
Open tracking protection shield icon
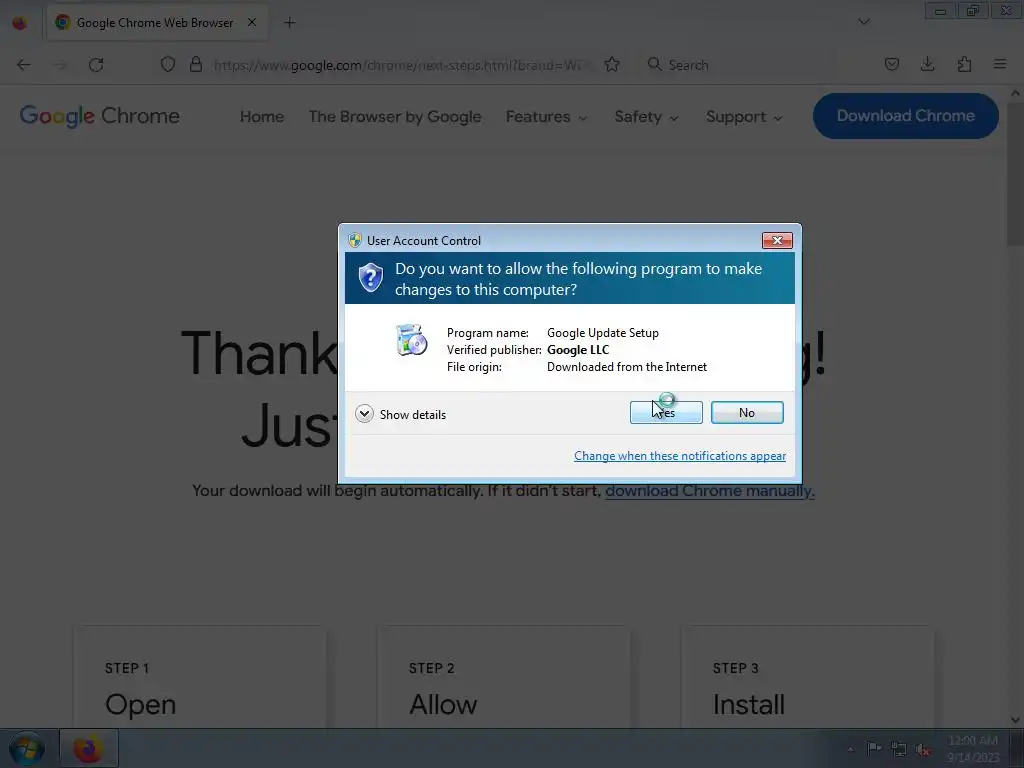168,64
